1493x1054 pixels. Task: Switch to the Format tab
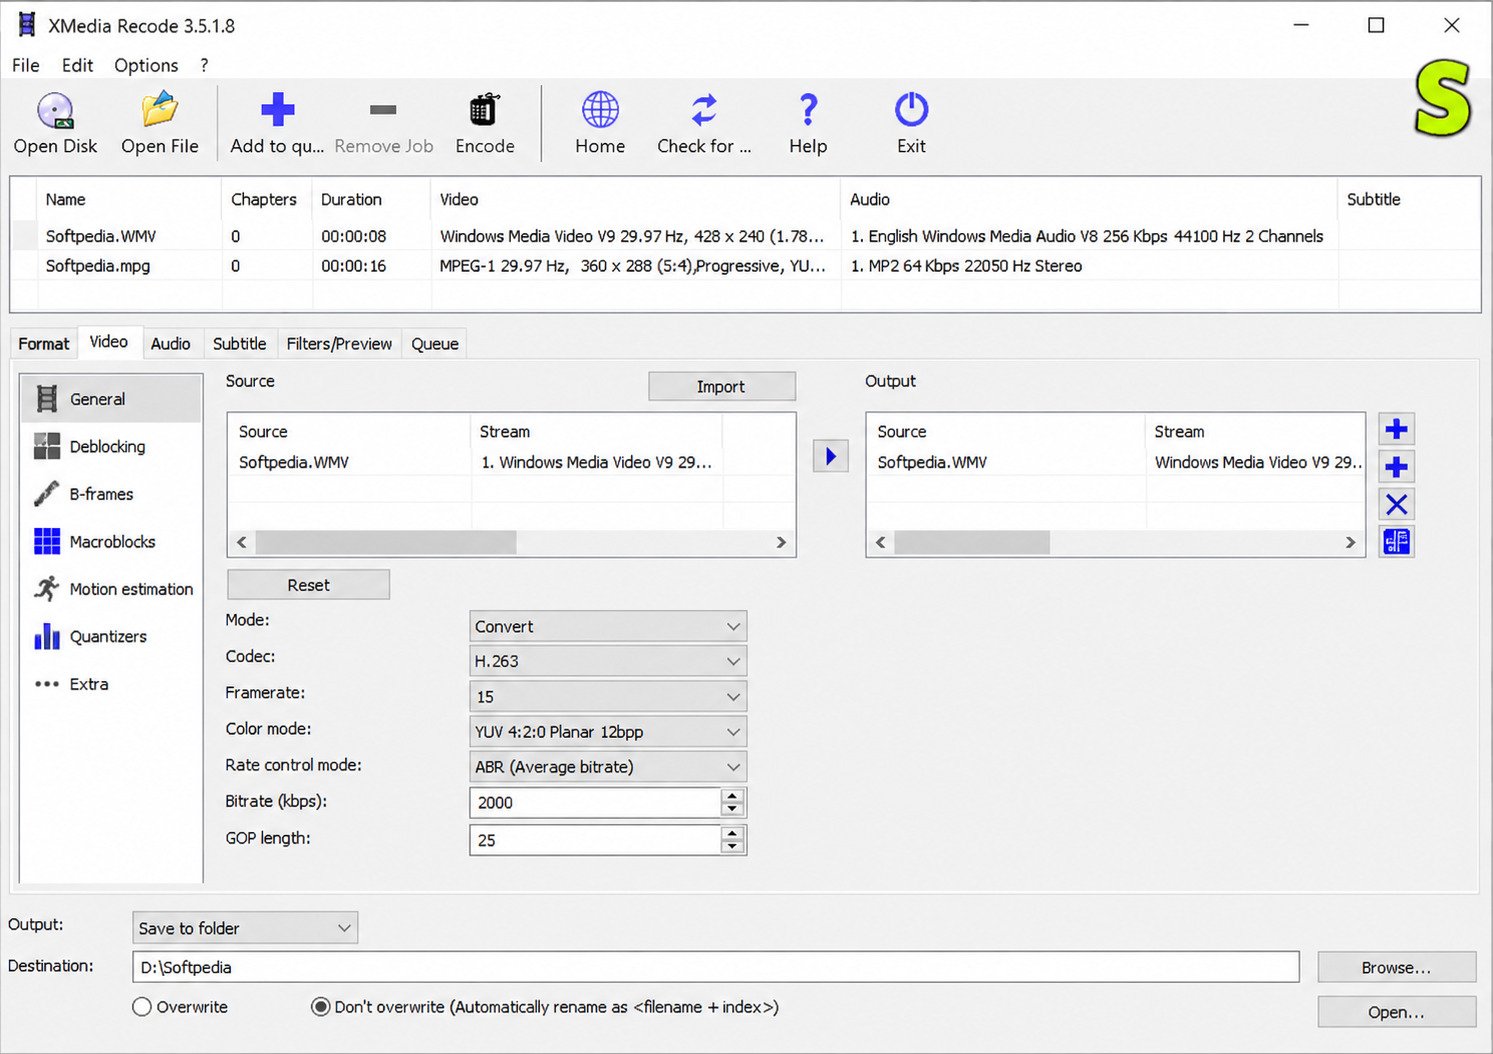pos(44,344)
